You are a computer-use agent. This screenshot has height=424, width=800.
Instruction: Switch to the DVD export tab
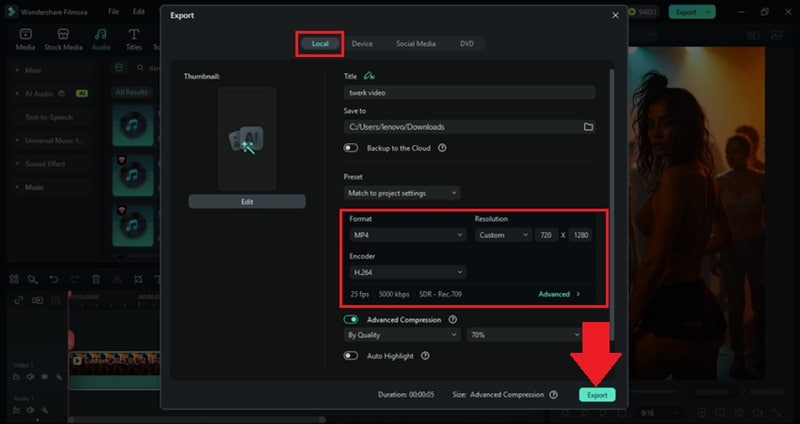click(x=467, y=44)
